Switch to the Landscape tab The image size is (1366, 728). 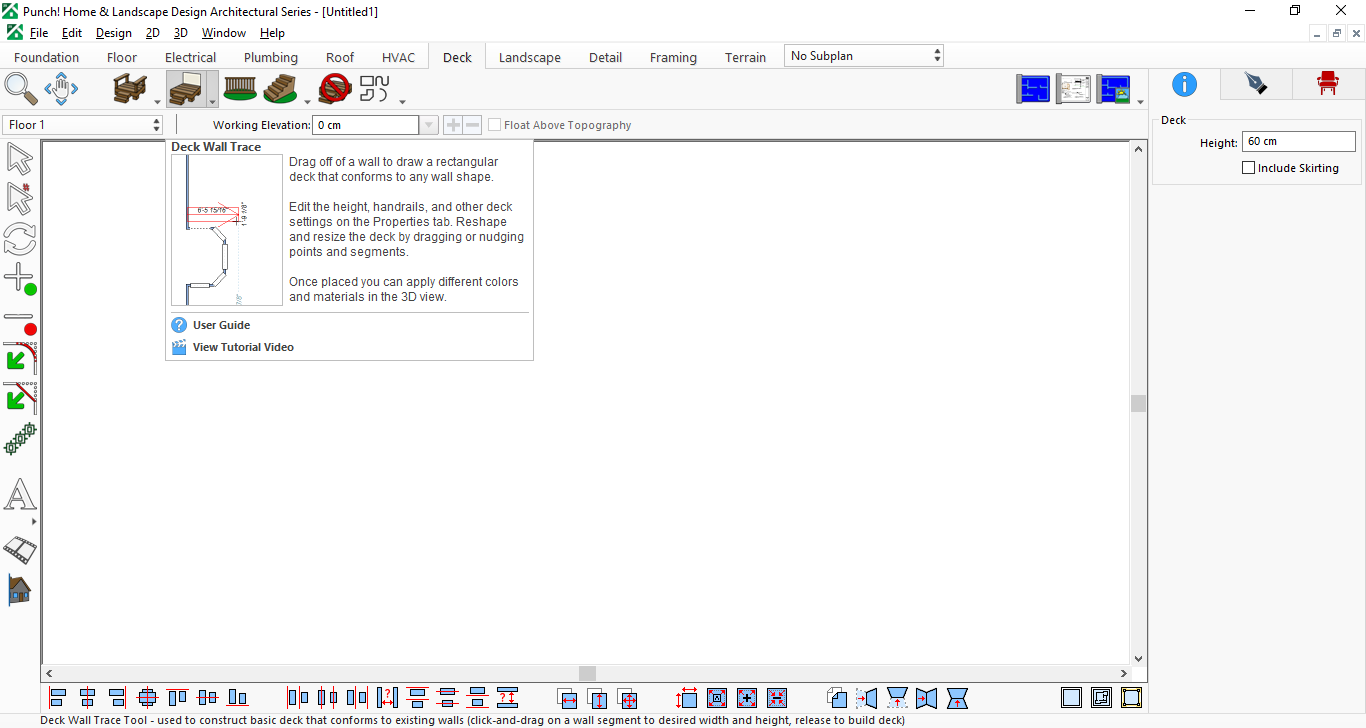point(530,57)
